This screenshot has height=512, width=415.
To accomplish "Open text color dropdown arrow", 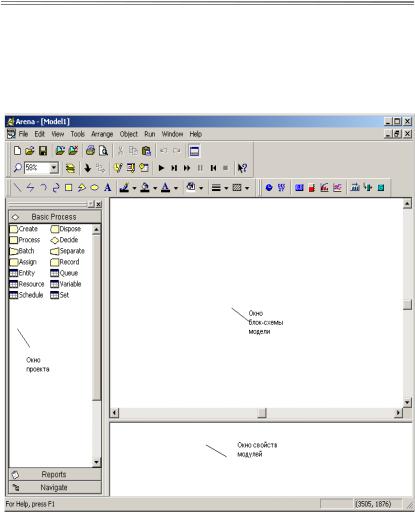I will (x=176, y=188).
